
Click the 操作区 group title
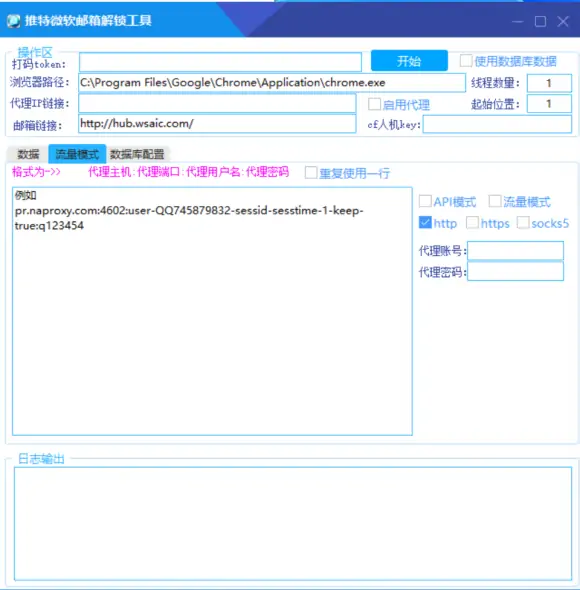[x=35, y=52]
